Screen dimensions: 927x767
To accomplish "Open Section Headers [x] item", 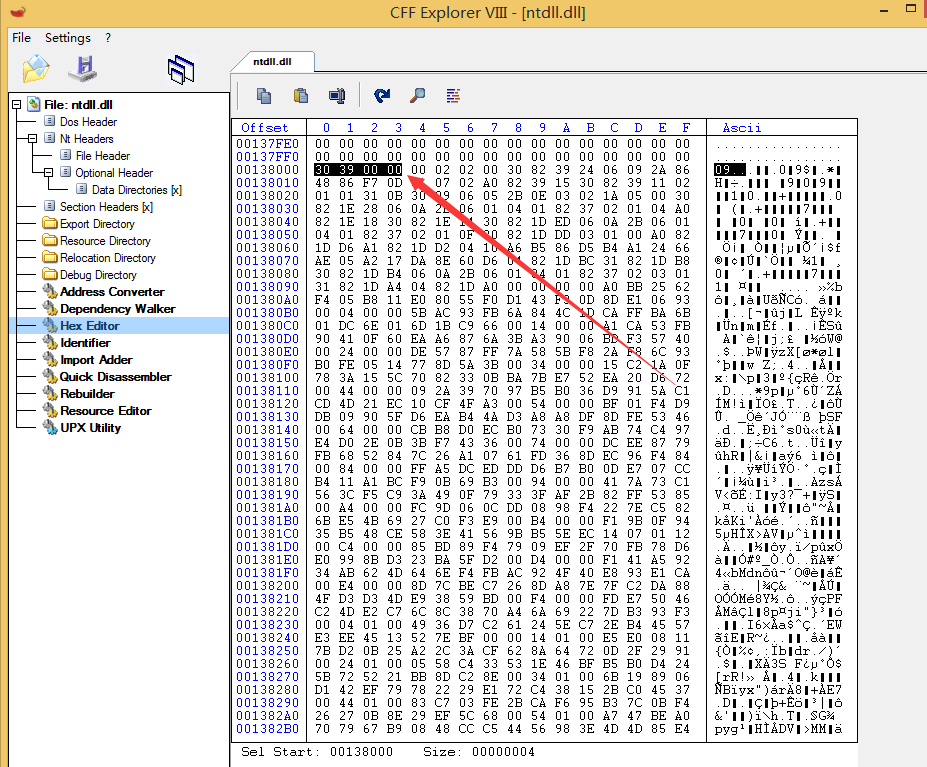I will pos(106,207).
